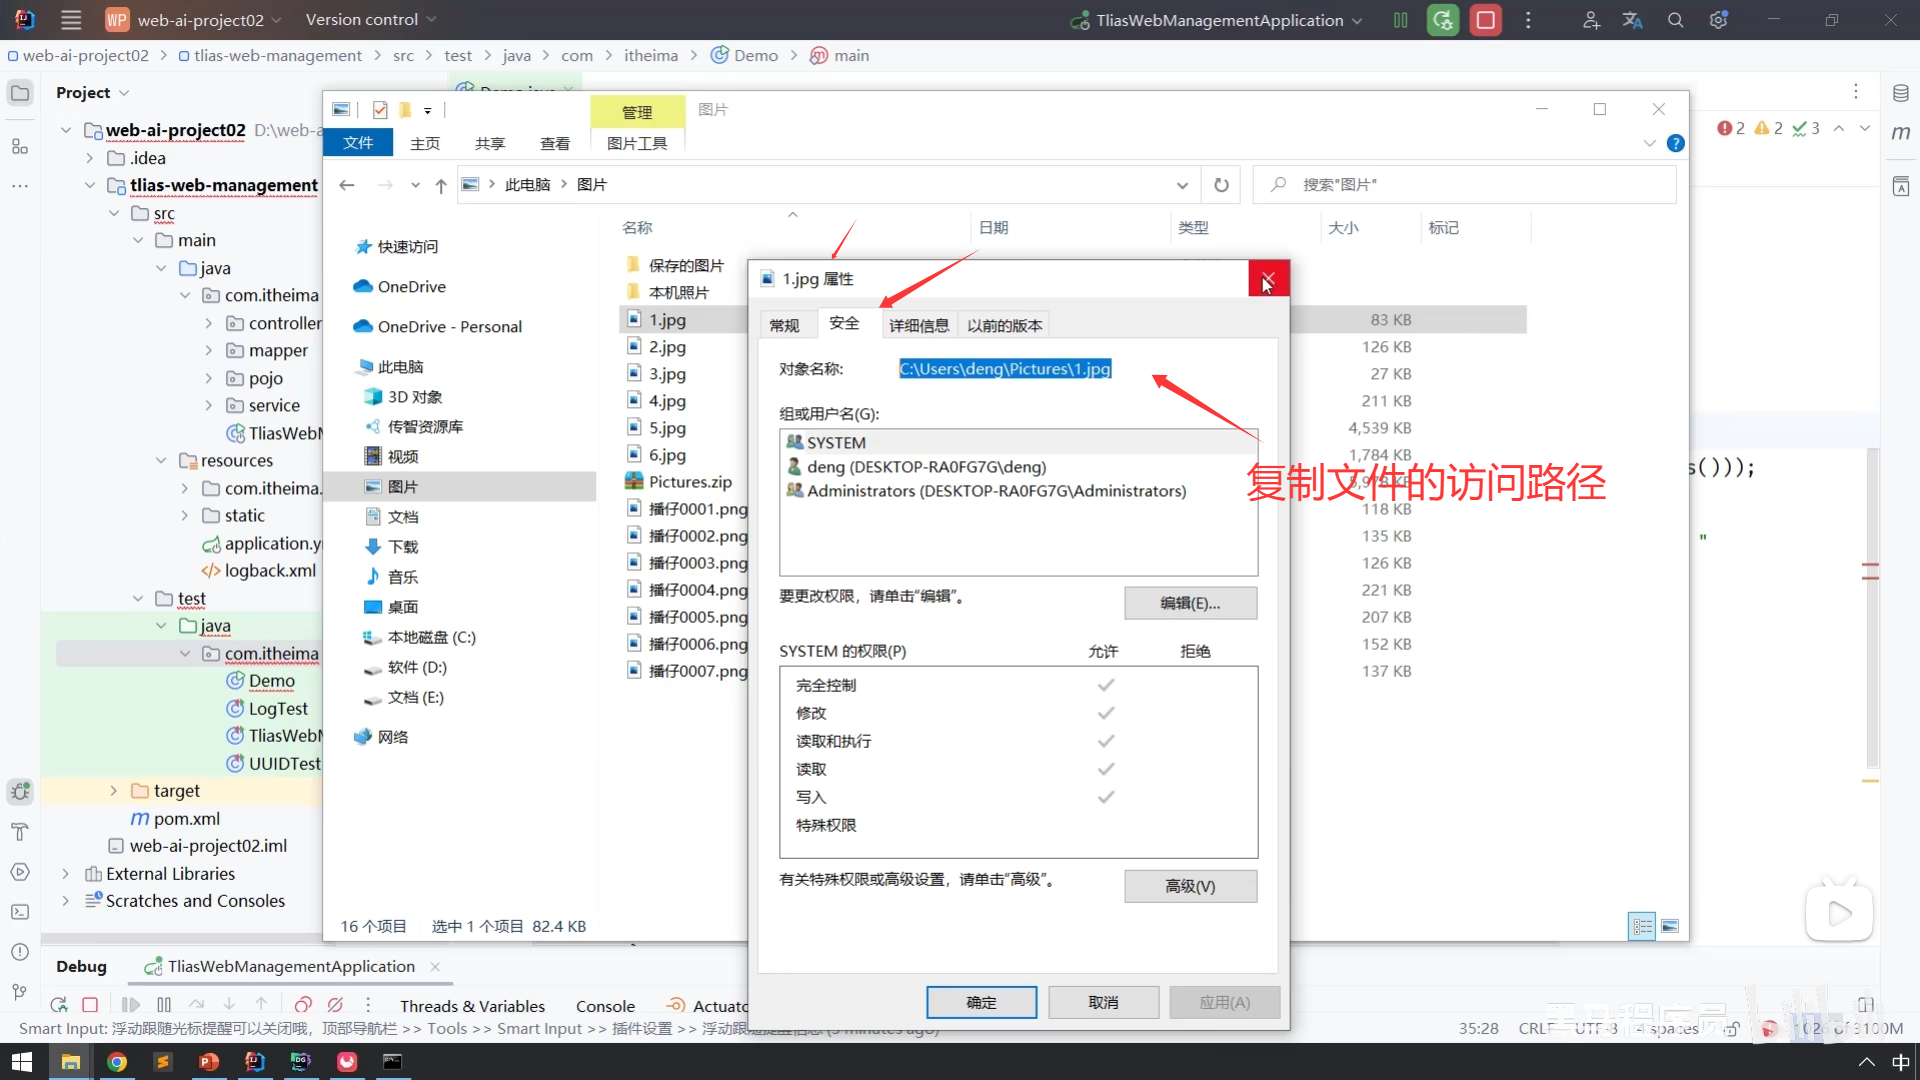This screenshot has width=1920, height=1080.
Task: Pause program in the Debug toolbar
Action: click(164, 1005)
